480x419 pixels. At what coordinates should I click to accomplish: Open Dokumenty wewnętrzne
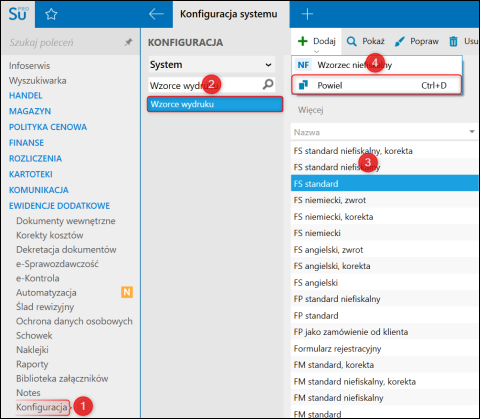coord(66,221)
